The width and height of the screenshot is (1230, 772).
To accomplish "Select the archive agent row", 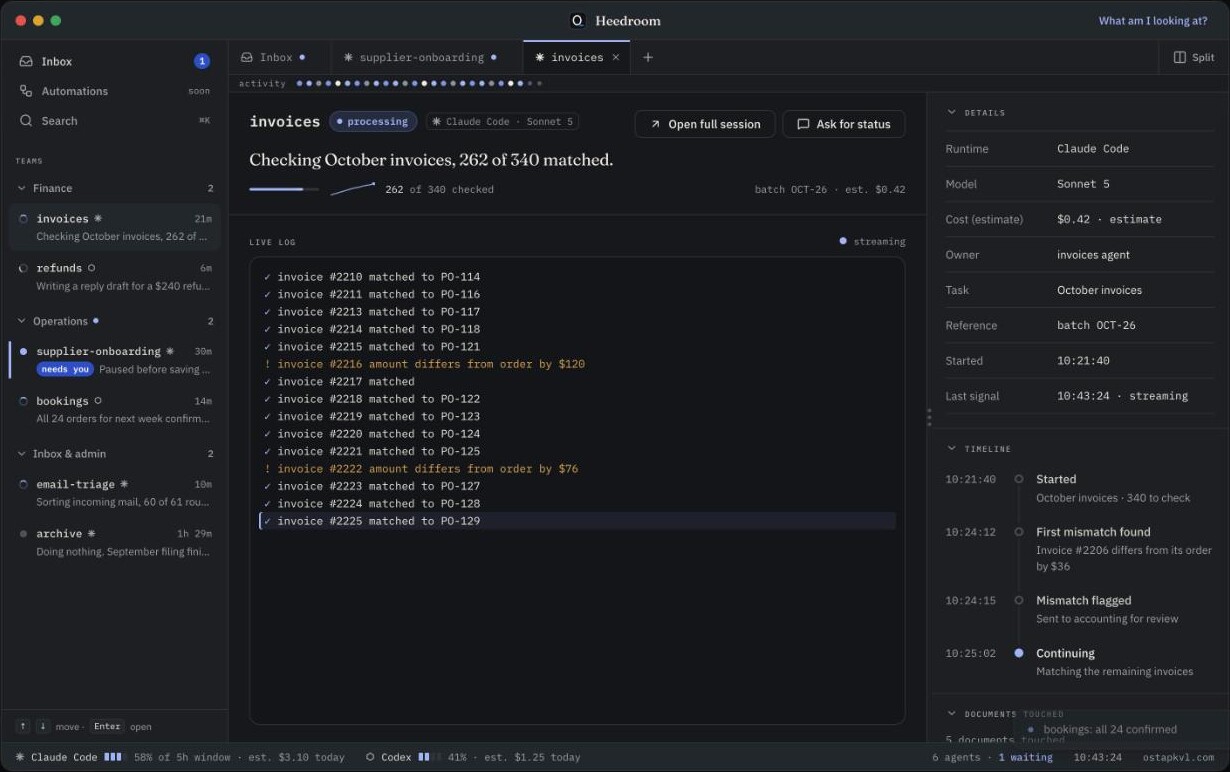I will tap(114, 542).
